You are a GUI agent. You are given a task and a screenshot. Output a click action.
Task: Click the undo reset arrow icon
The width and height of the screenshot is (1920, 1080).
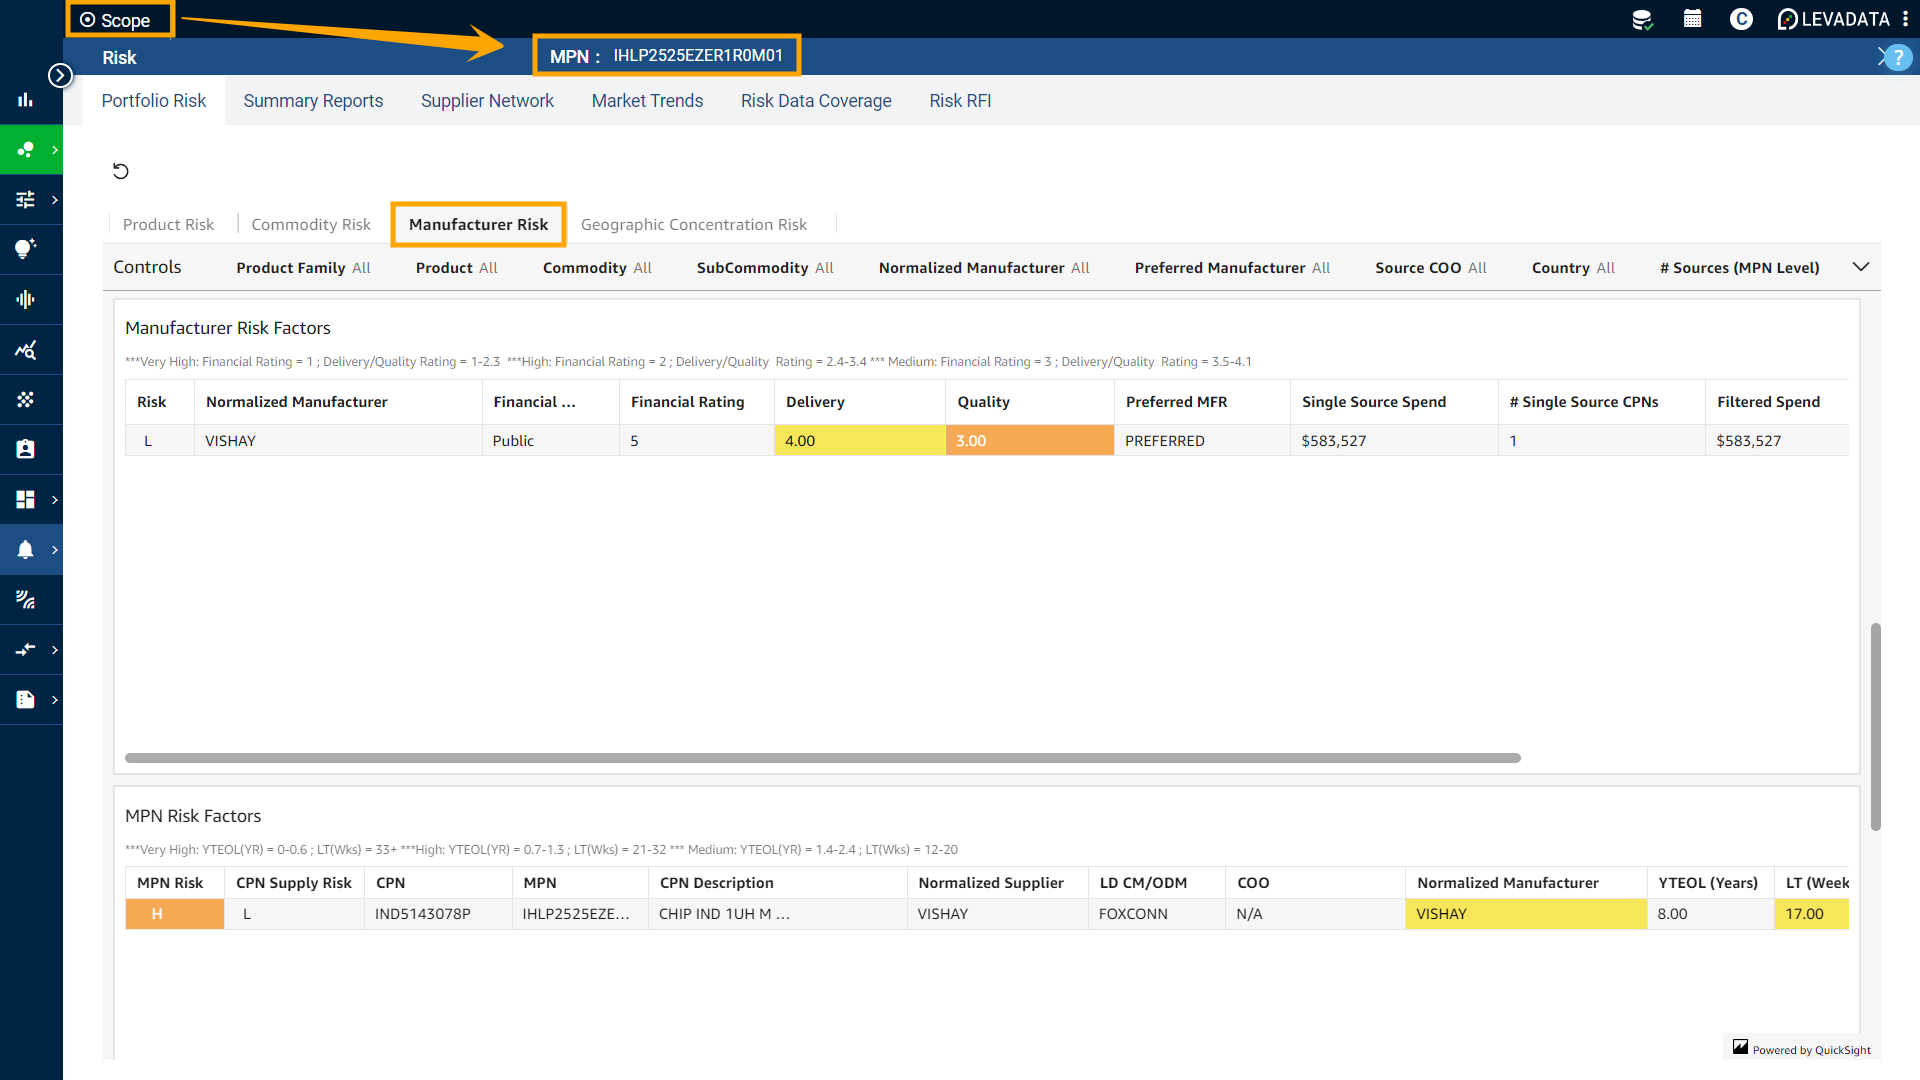(x=121, y=171)
